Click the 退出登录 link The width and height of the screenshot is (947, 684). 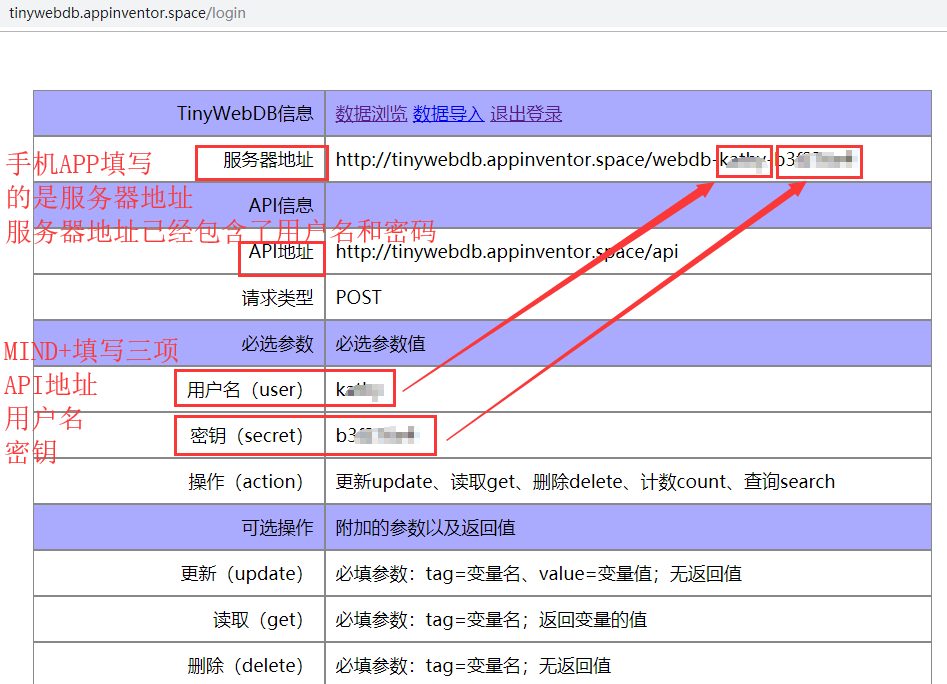(525, 113)
